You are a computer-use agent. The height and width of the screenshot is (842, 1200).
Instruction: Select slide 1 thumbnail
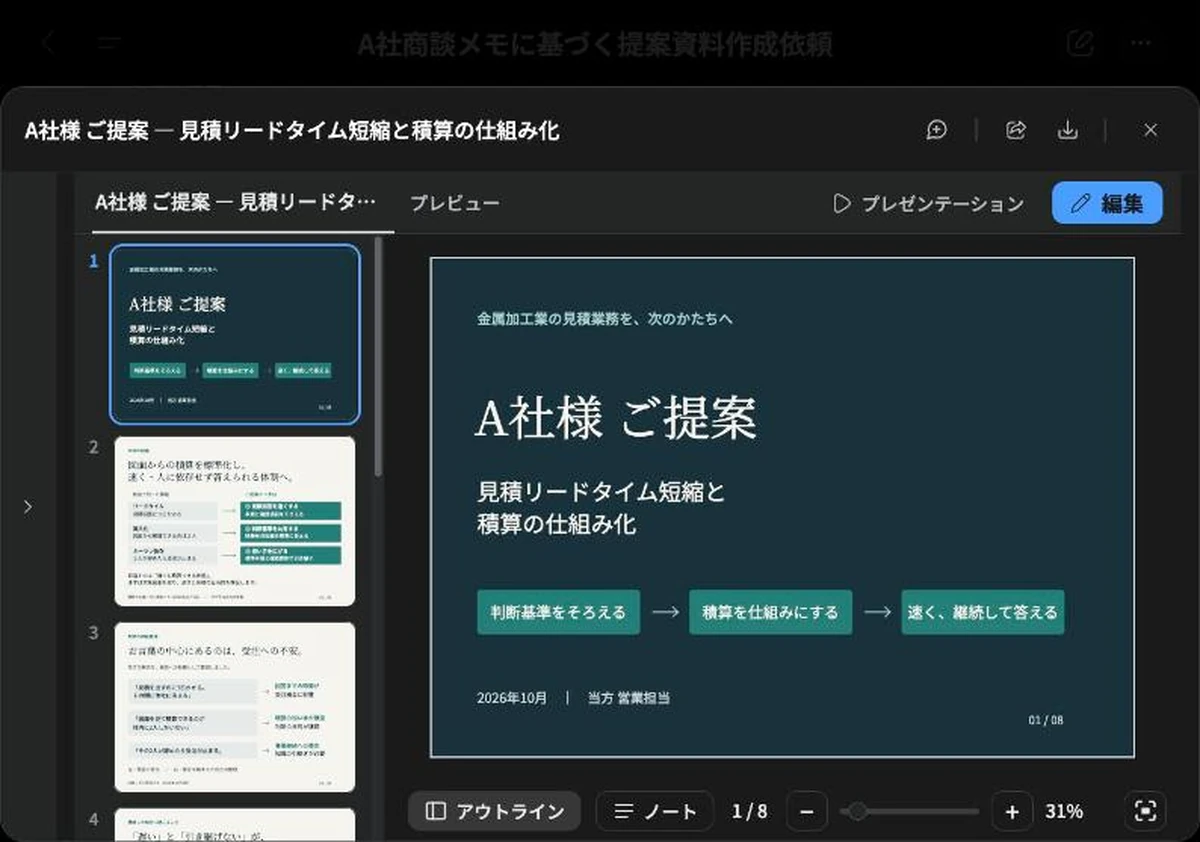[235, 335]
